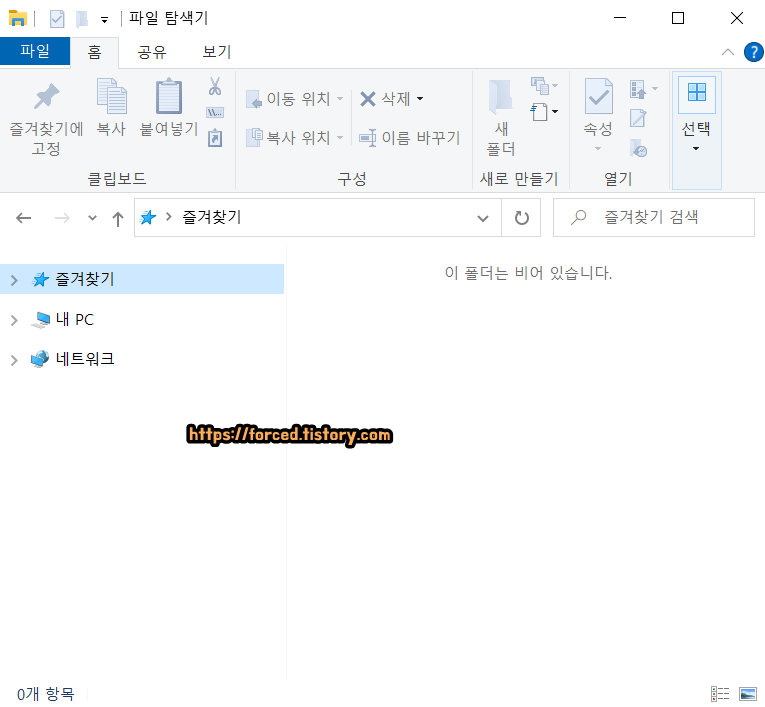This screenshot has width=765, height=707.
Task: Collapse the ribbon with the chevron
Action: [x=727, y=52]
